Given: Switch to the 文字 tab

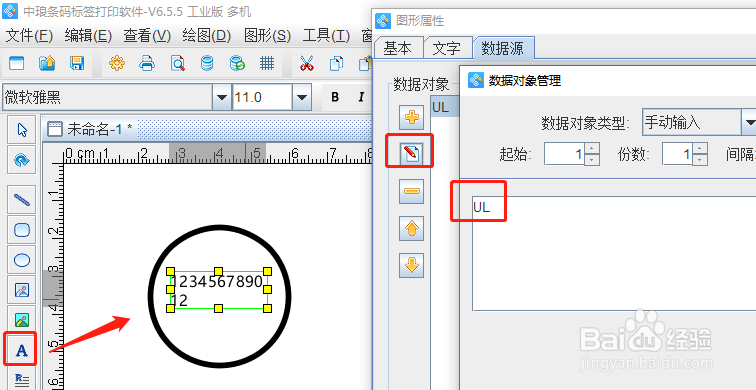Looking at the screenshot, I should tap(447, 48).
